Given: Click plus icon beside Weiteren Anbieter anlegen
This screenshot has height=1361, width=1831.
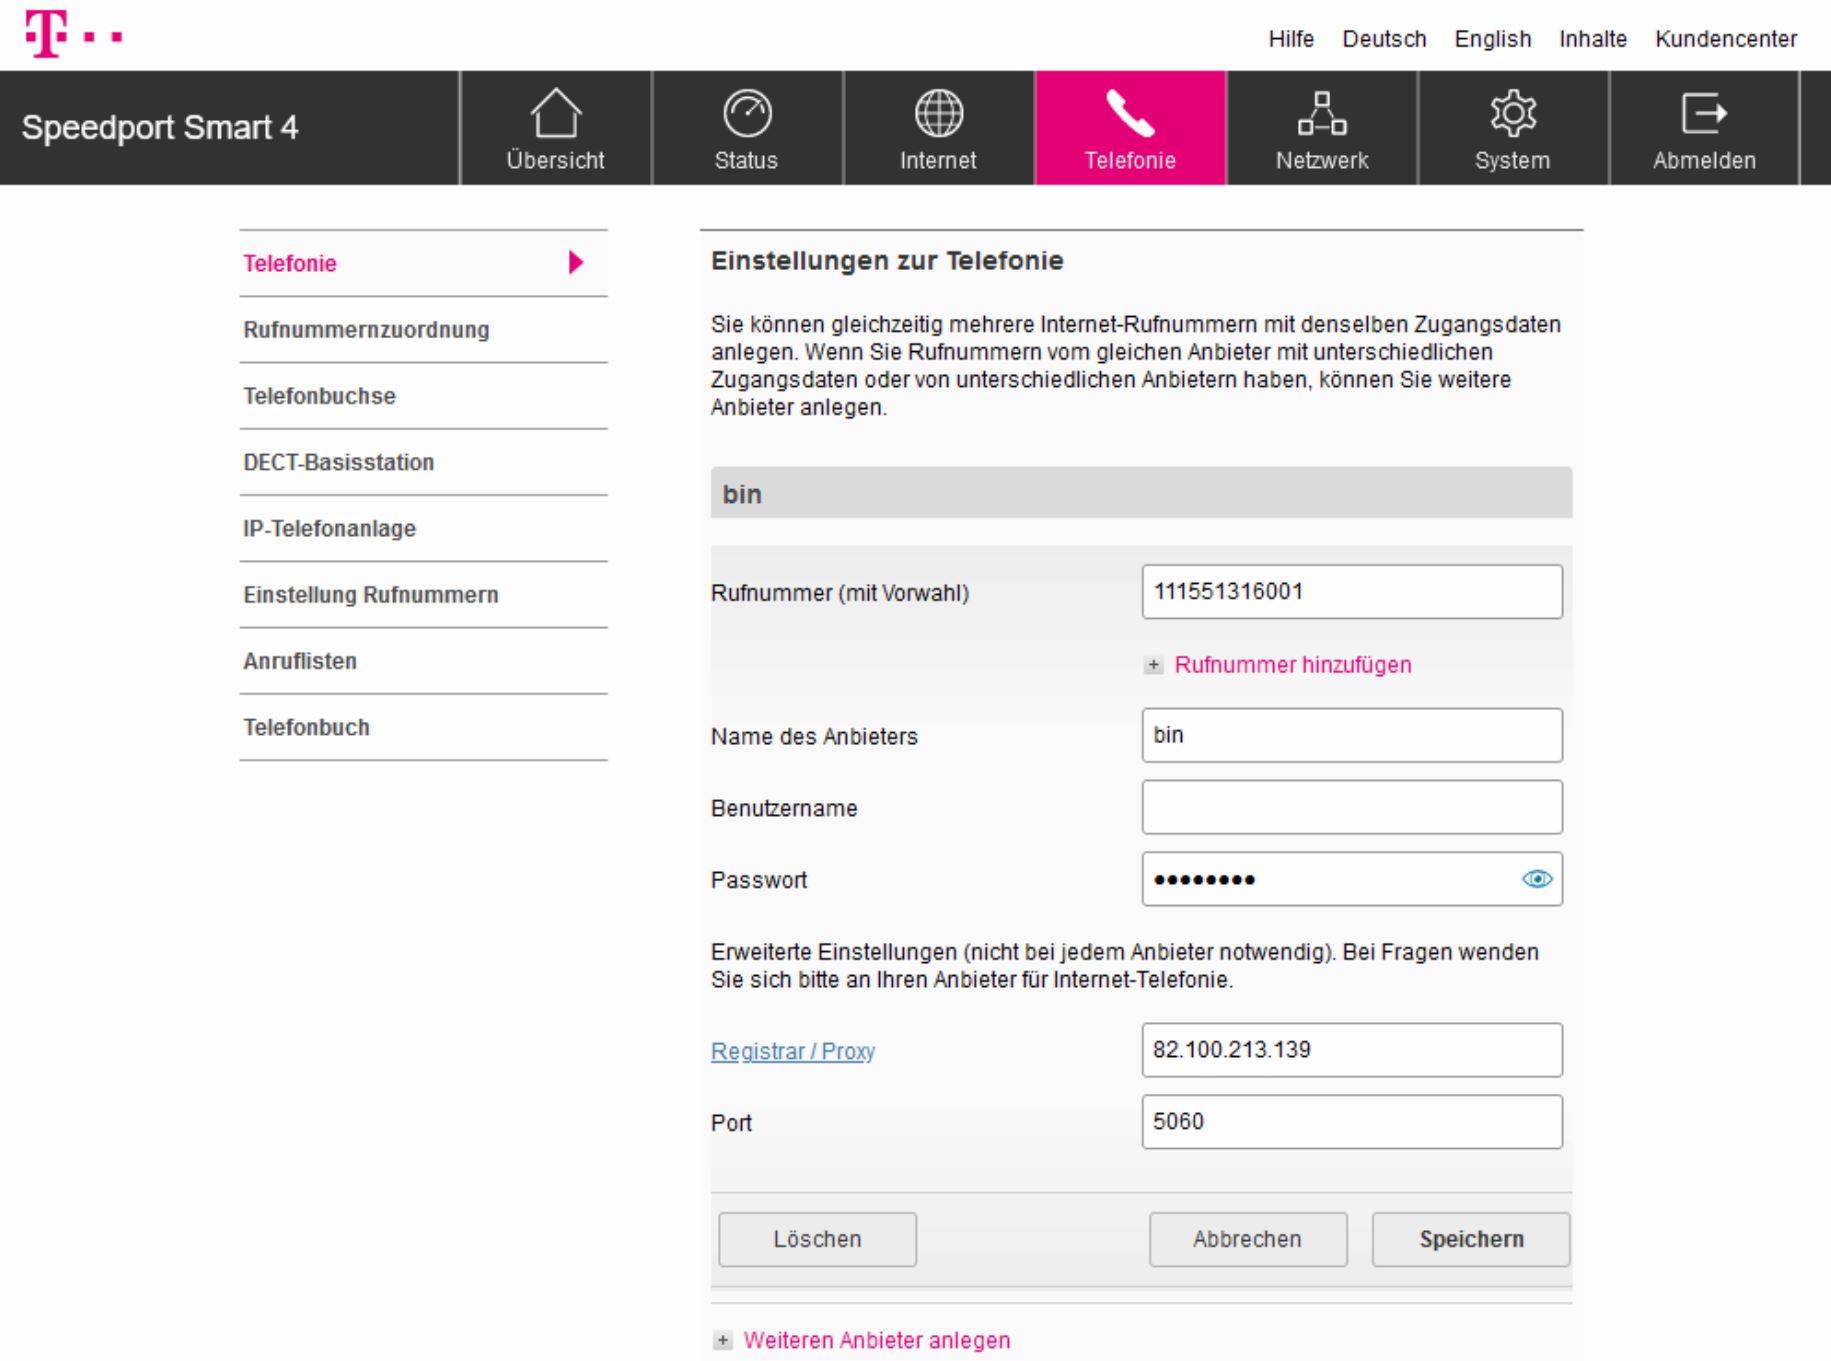Looking at the screenshot, I should pyautogui.click(x=723, y=1340).
